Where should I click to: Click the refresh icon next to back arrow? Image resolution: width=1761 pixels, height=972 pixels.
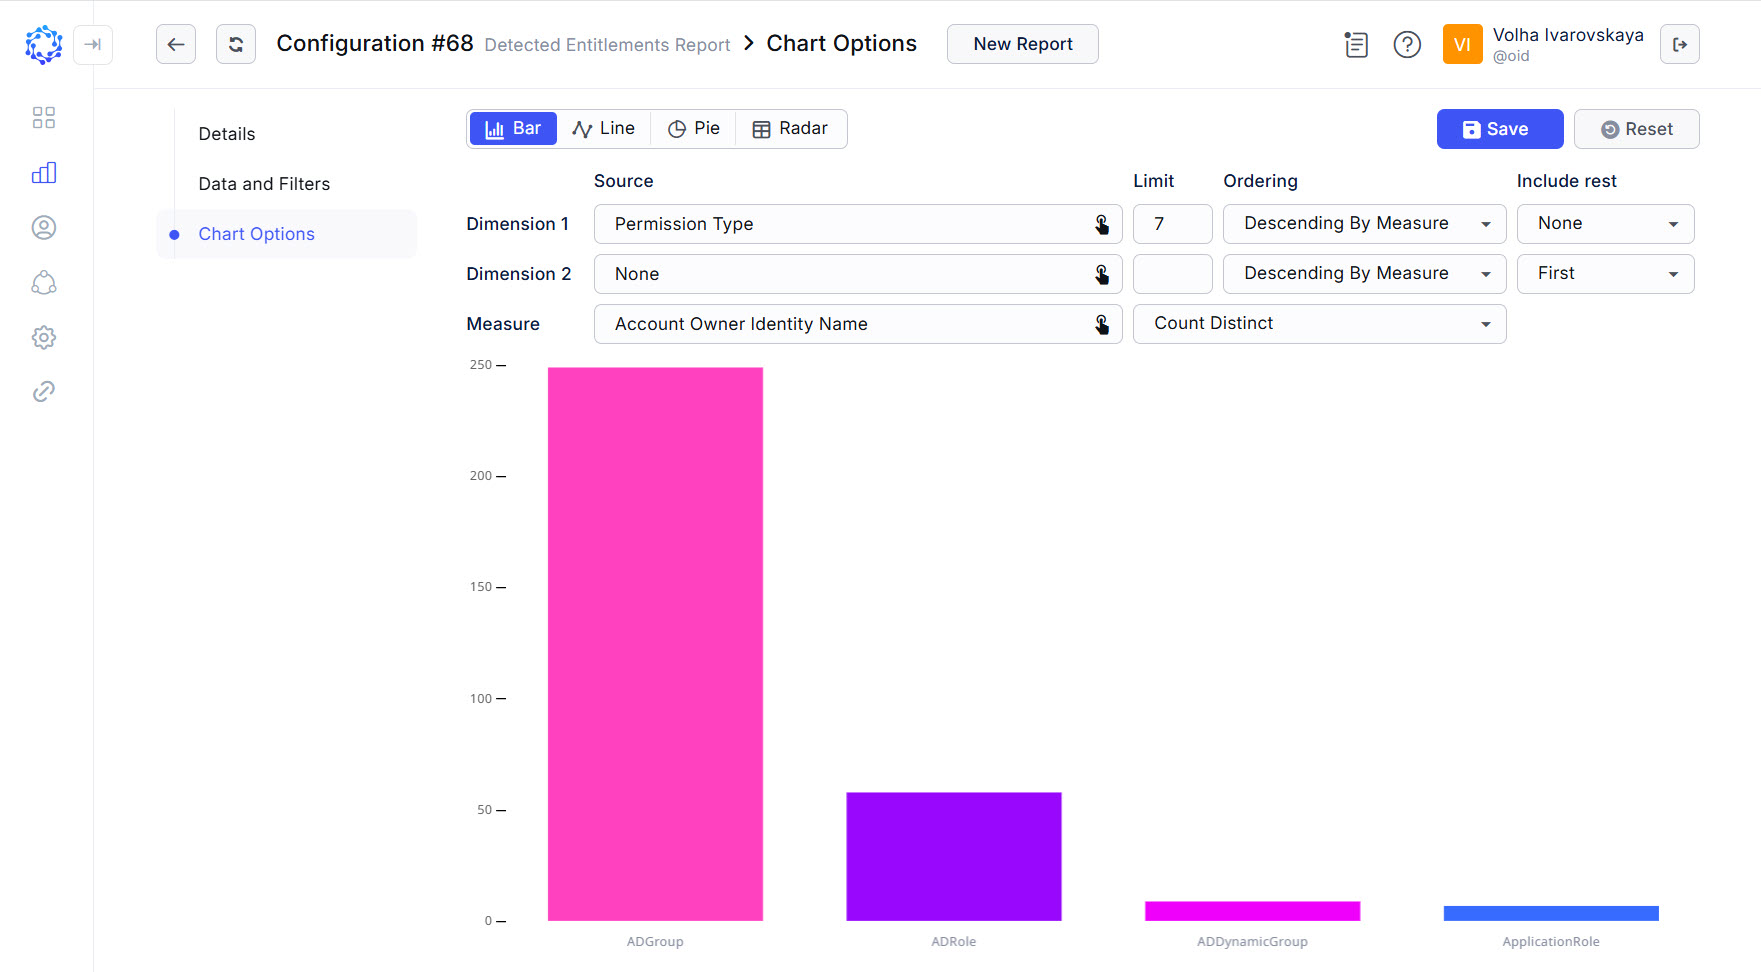click(236, 44)
